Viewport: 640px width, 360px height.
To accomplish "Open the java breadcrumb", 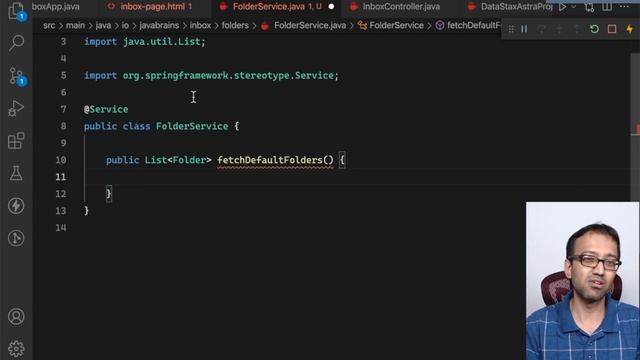I will [103, 25].
